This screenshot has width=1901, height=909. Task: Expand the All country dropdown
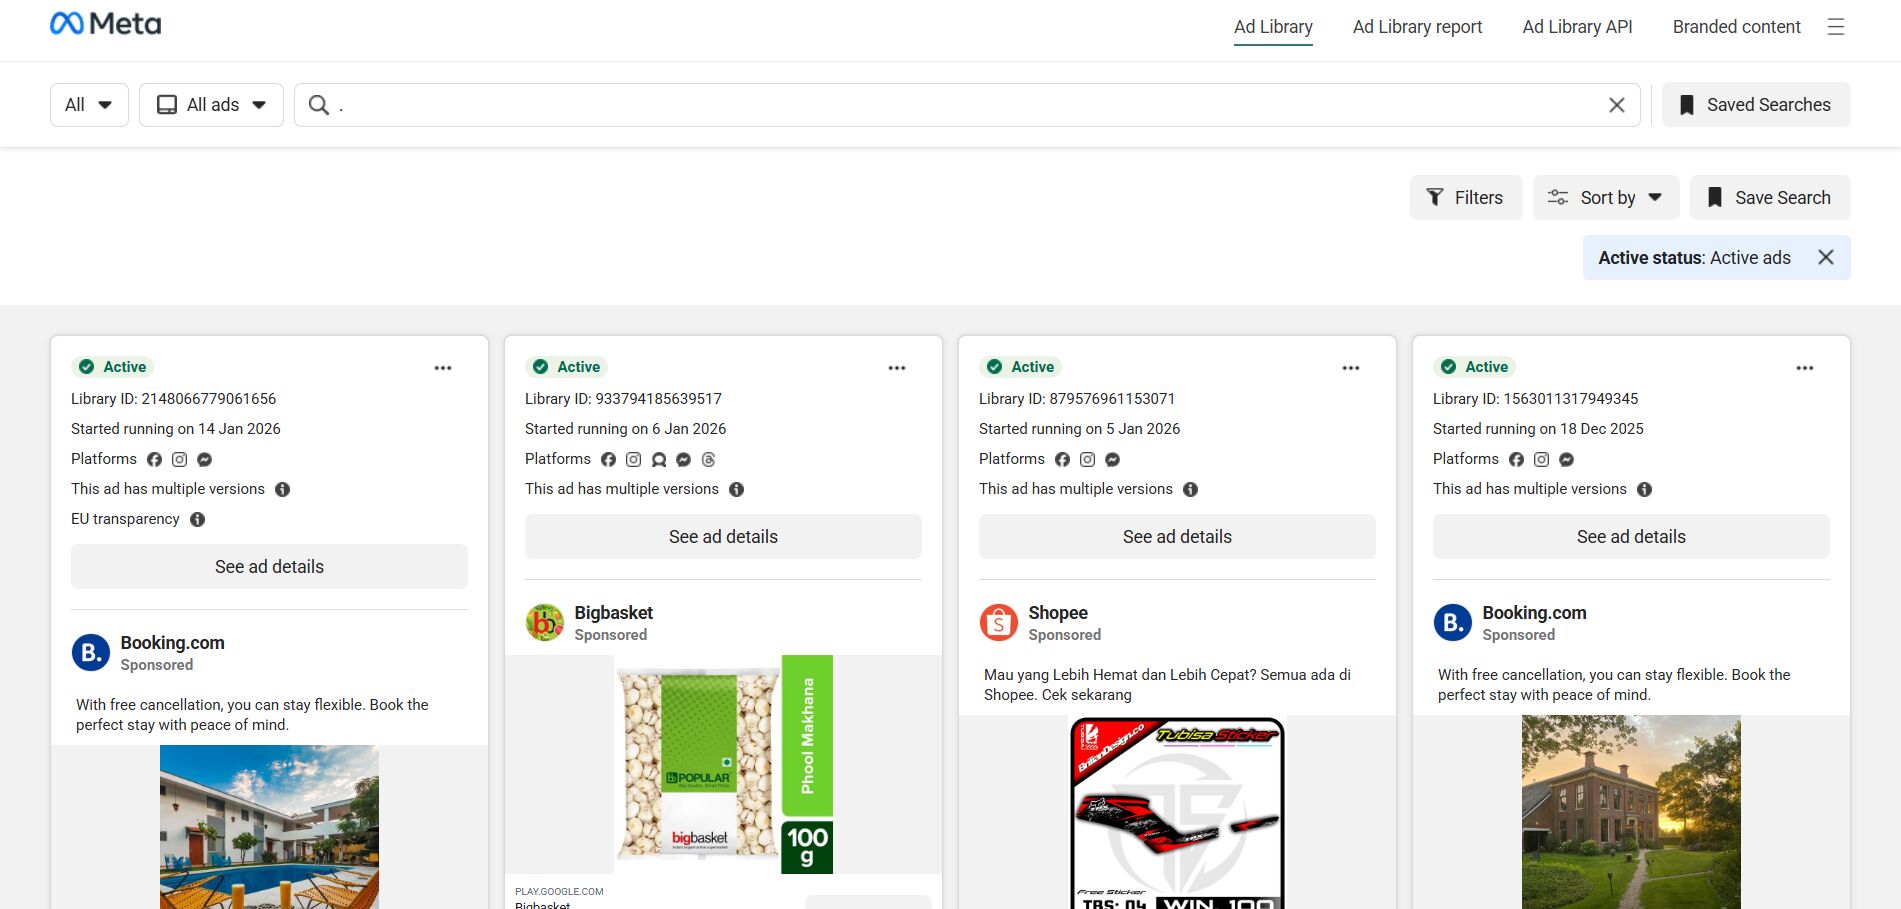pyautogui.click(x=89, y=105)
